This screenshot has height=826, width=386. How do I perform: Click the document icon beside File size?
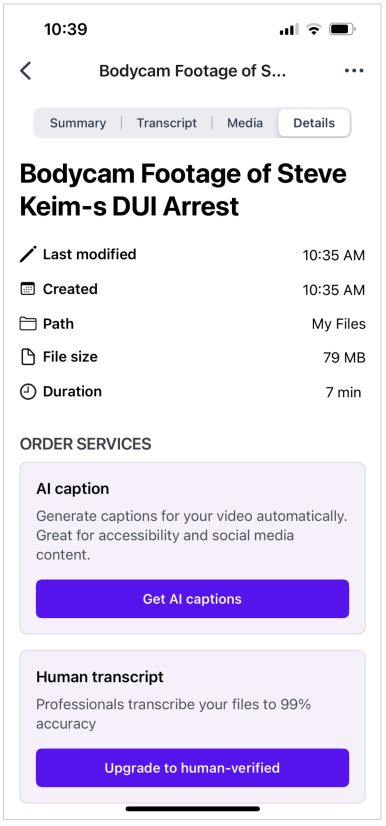[27, 357]
